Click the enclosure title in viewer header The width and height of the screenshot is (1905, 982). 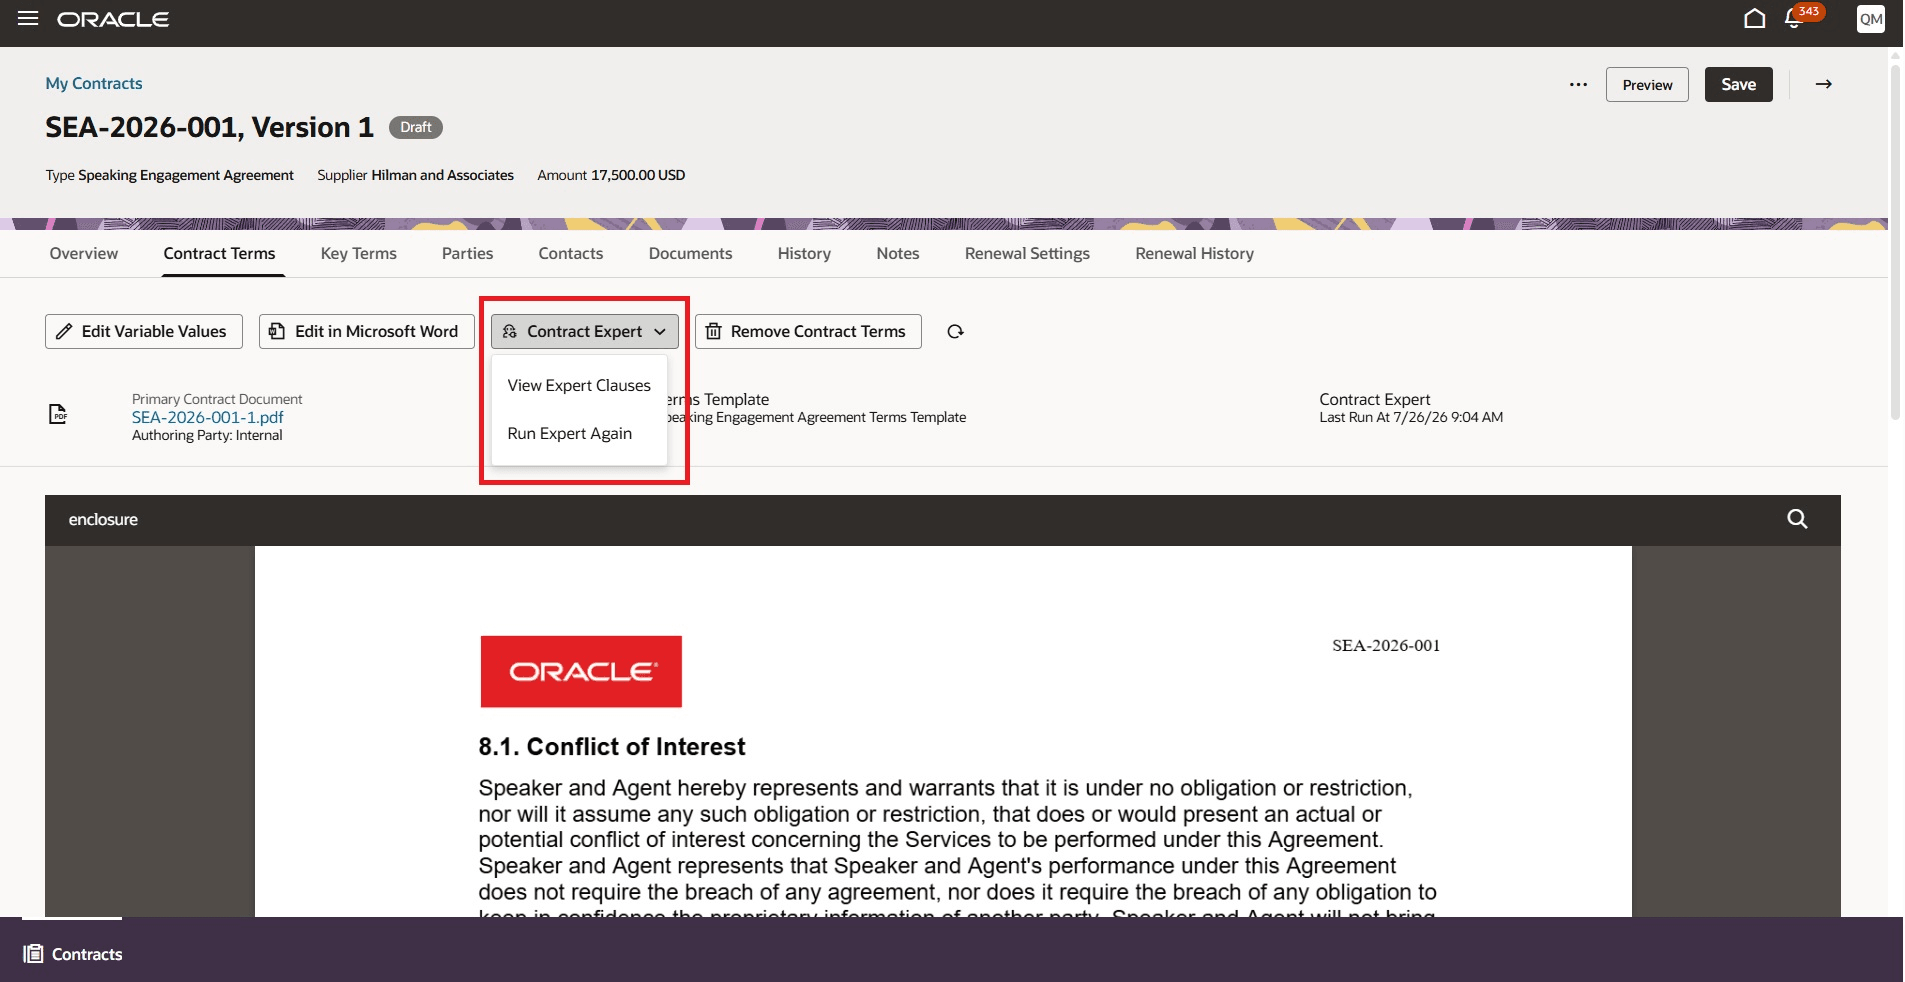click(x=103, y=520)
